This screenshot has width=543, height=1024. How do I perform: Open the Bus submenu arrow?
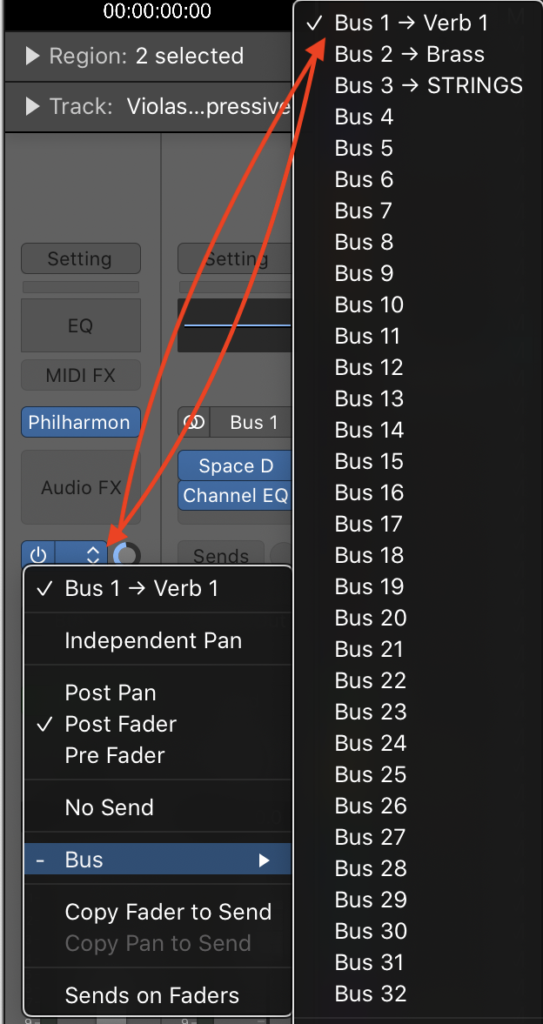point(264,860)
